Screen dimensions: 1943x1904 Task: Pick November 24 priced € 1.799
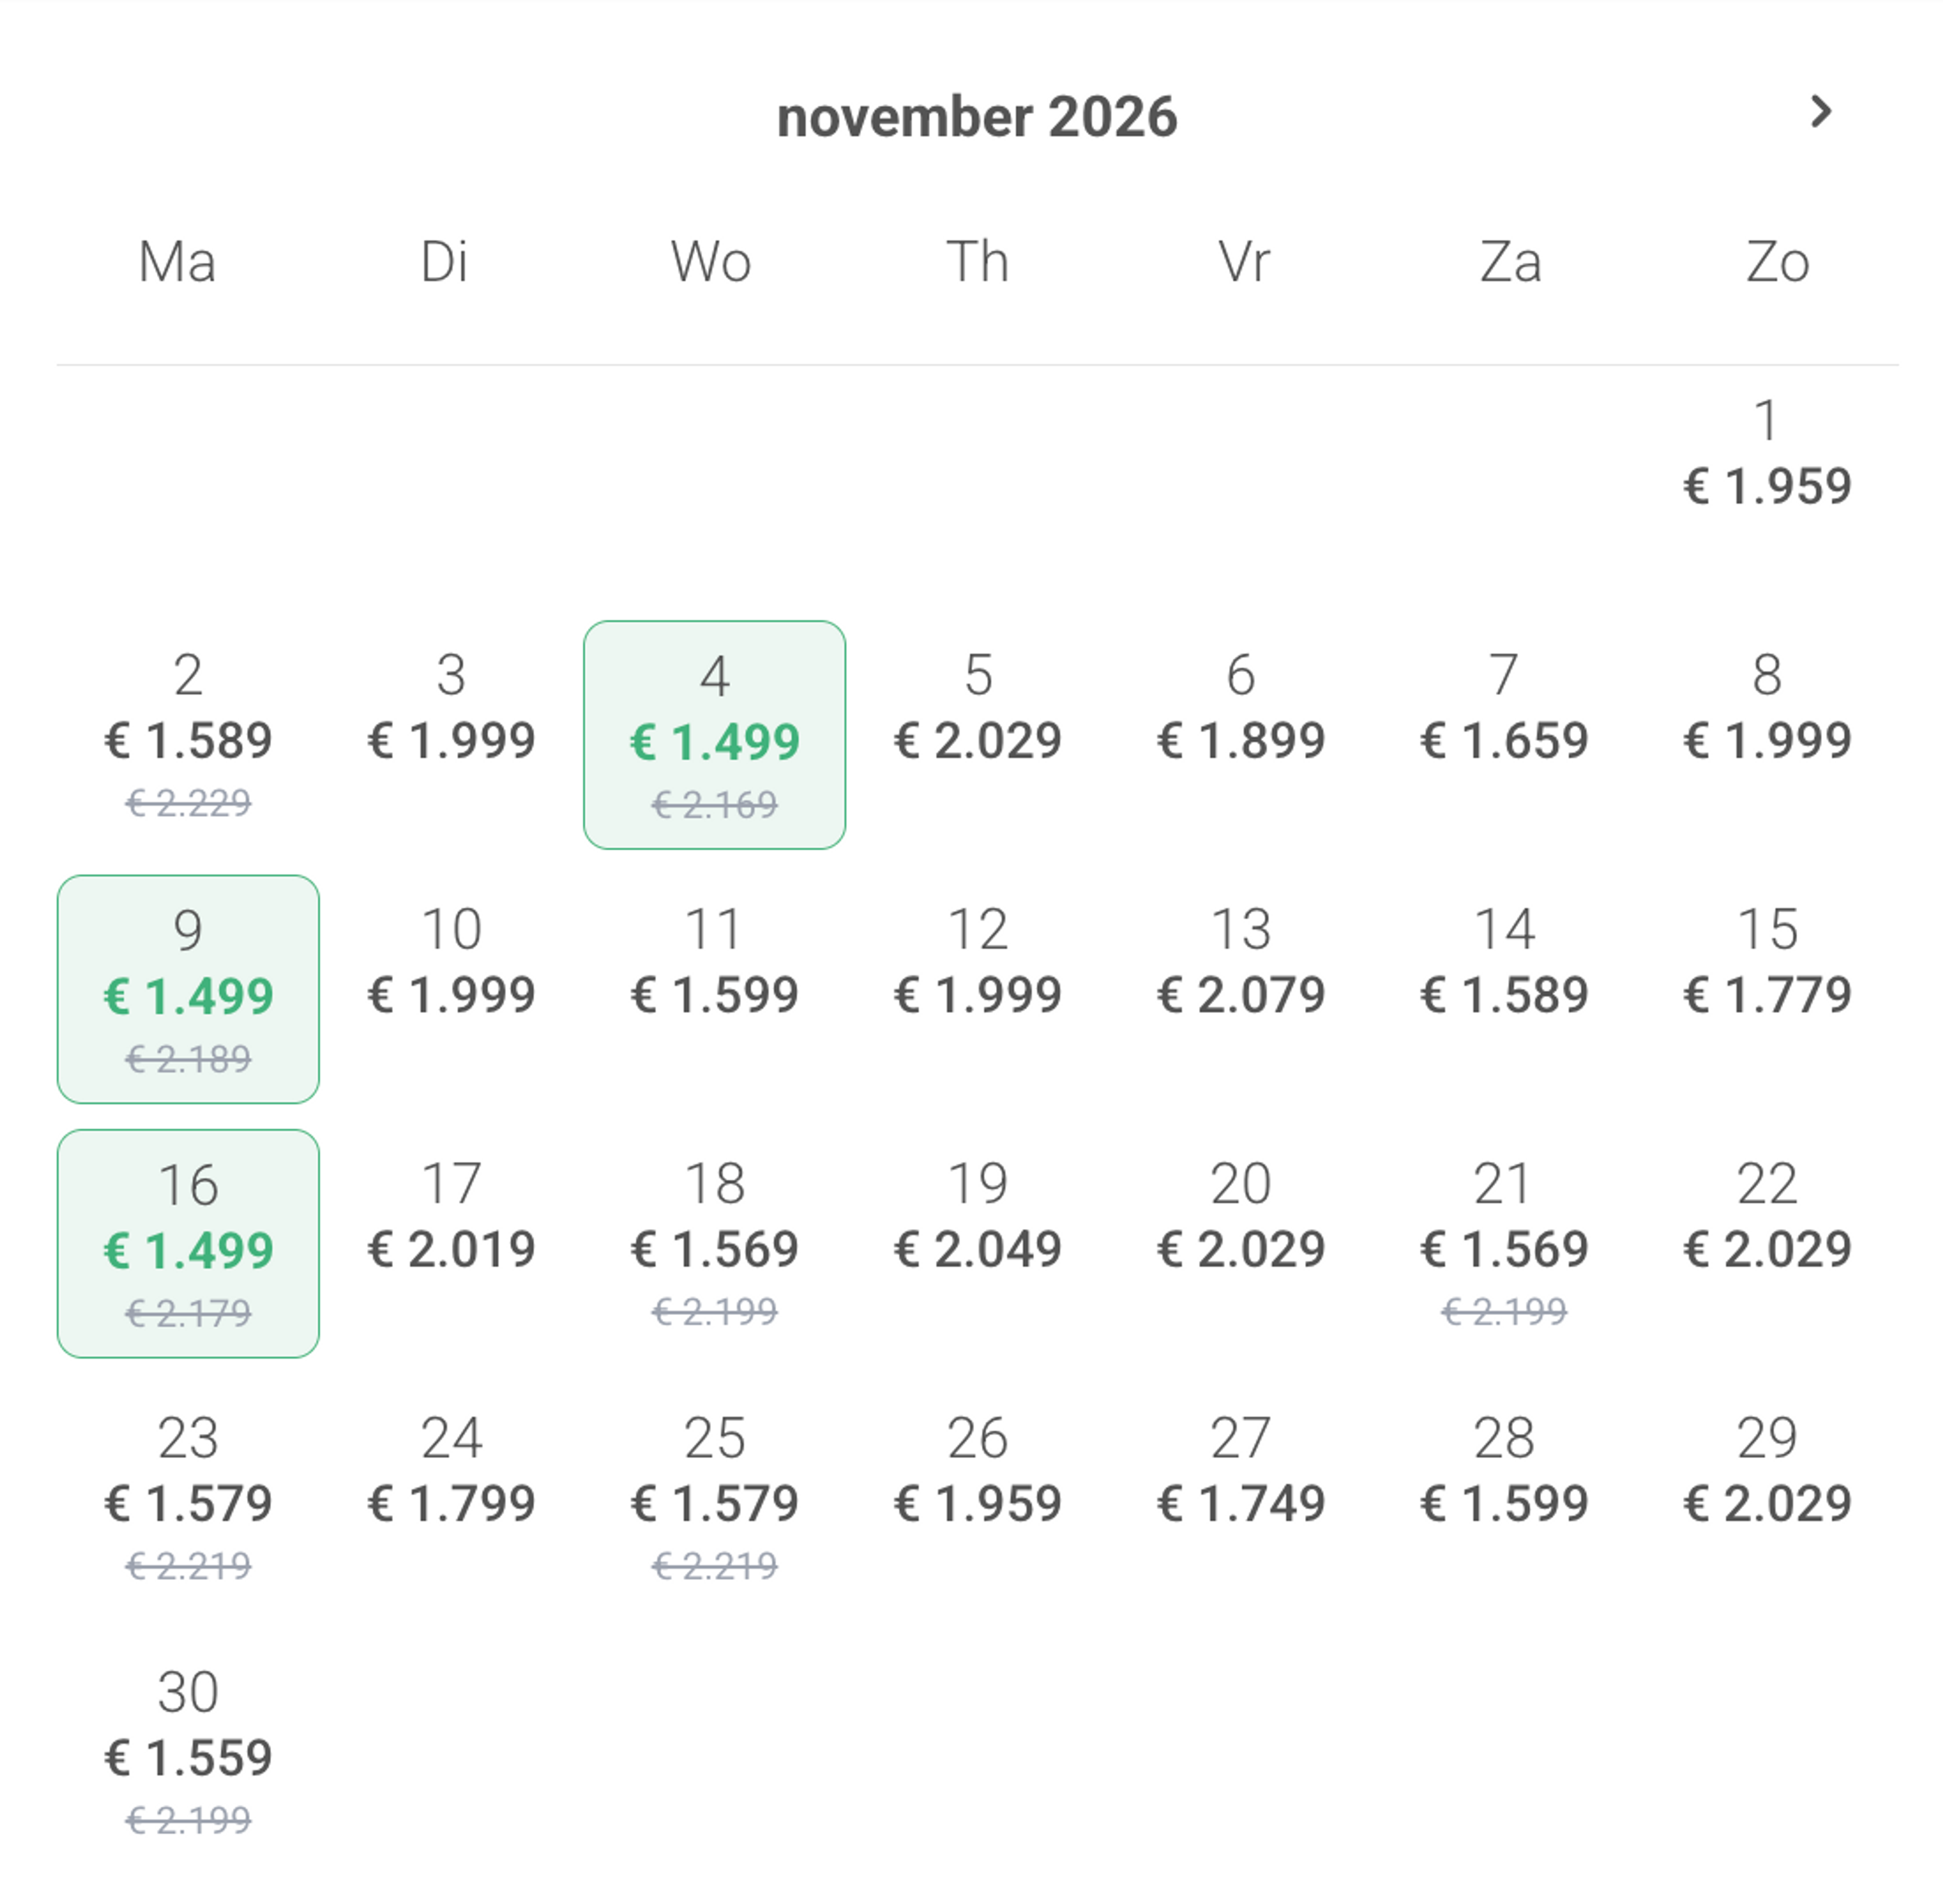coord(451,1498)
